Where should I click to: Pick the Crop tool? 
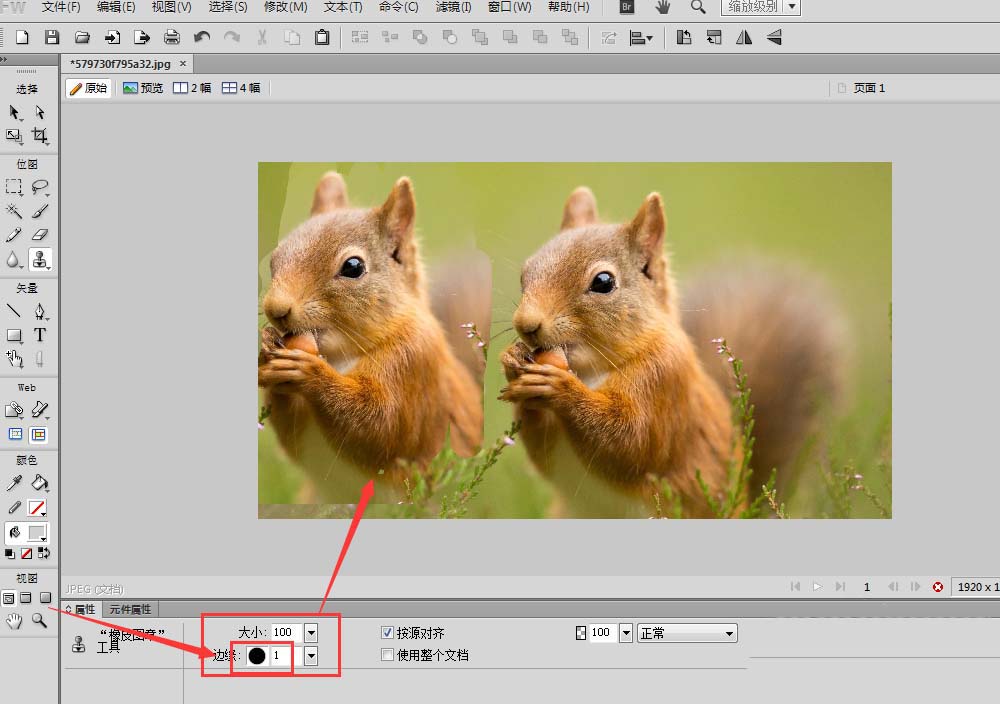pos(40,135)
